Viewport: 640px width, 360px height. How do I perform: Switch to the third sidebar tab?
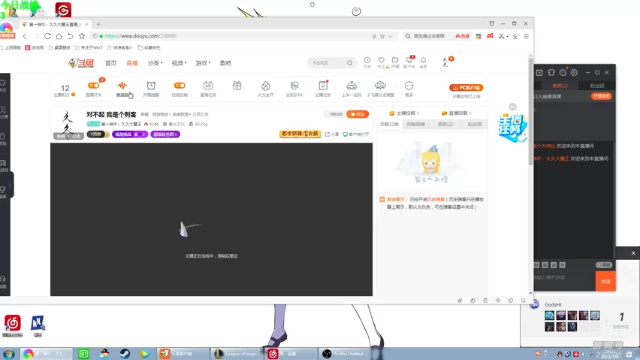[x=445, y=124]
